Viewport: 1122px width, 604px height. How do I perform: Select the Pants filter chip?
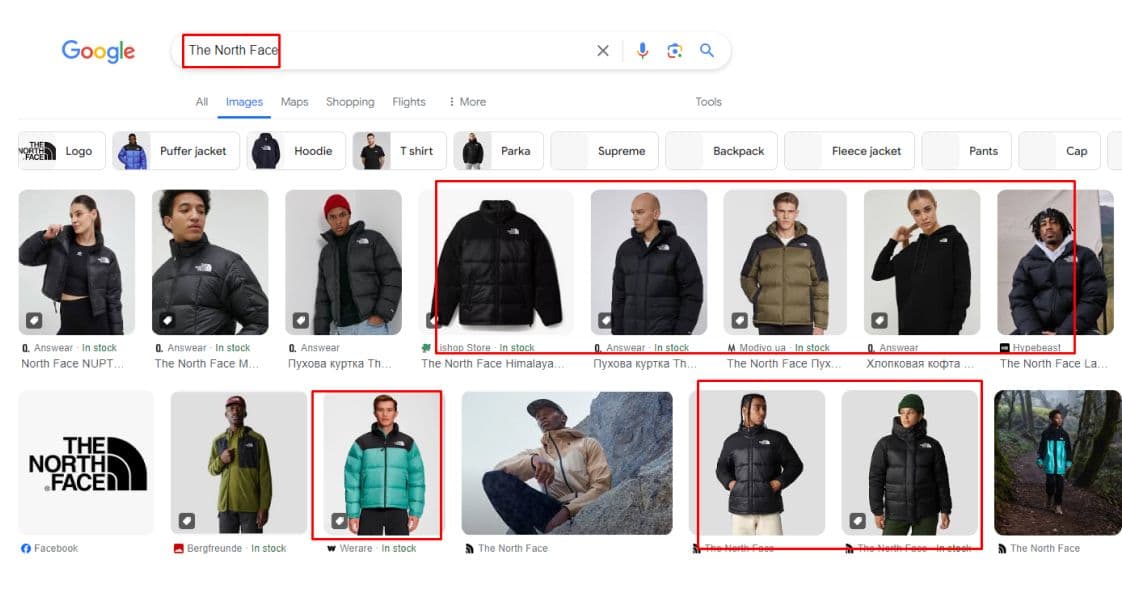coord(967,151)
